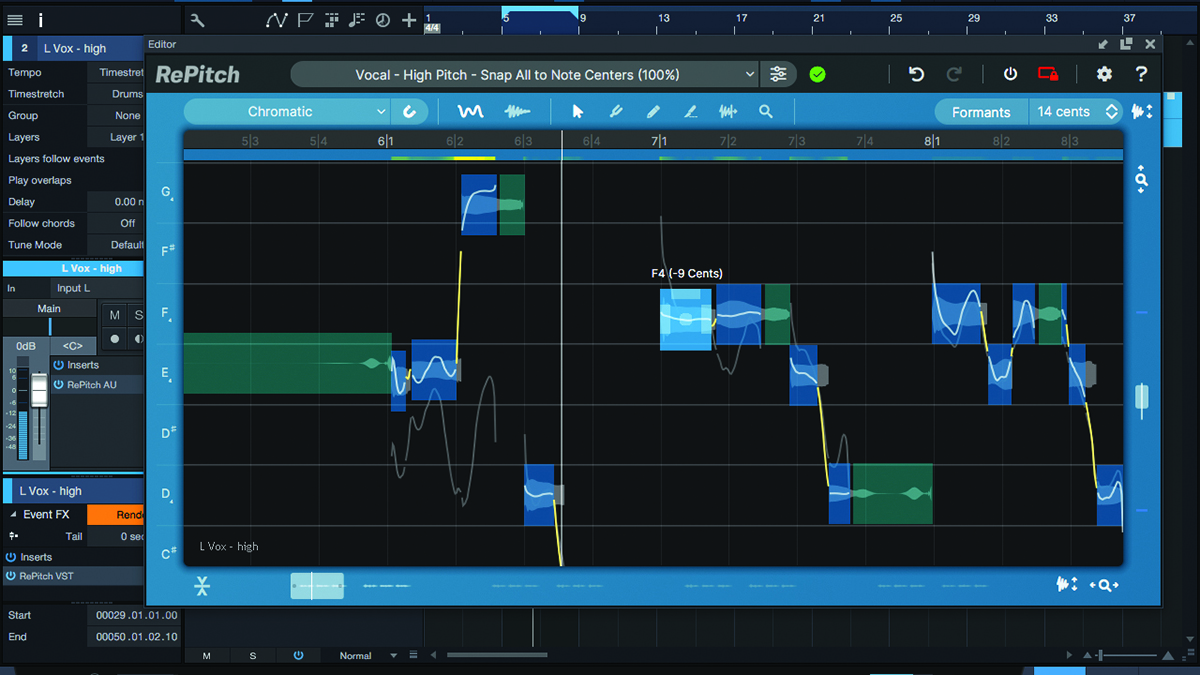Click the Main output button
Viewport: 1200px width, 675px height.
point(49,309)
